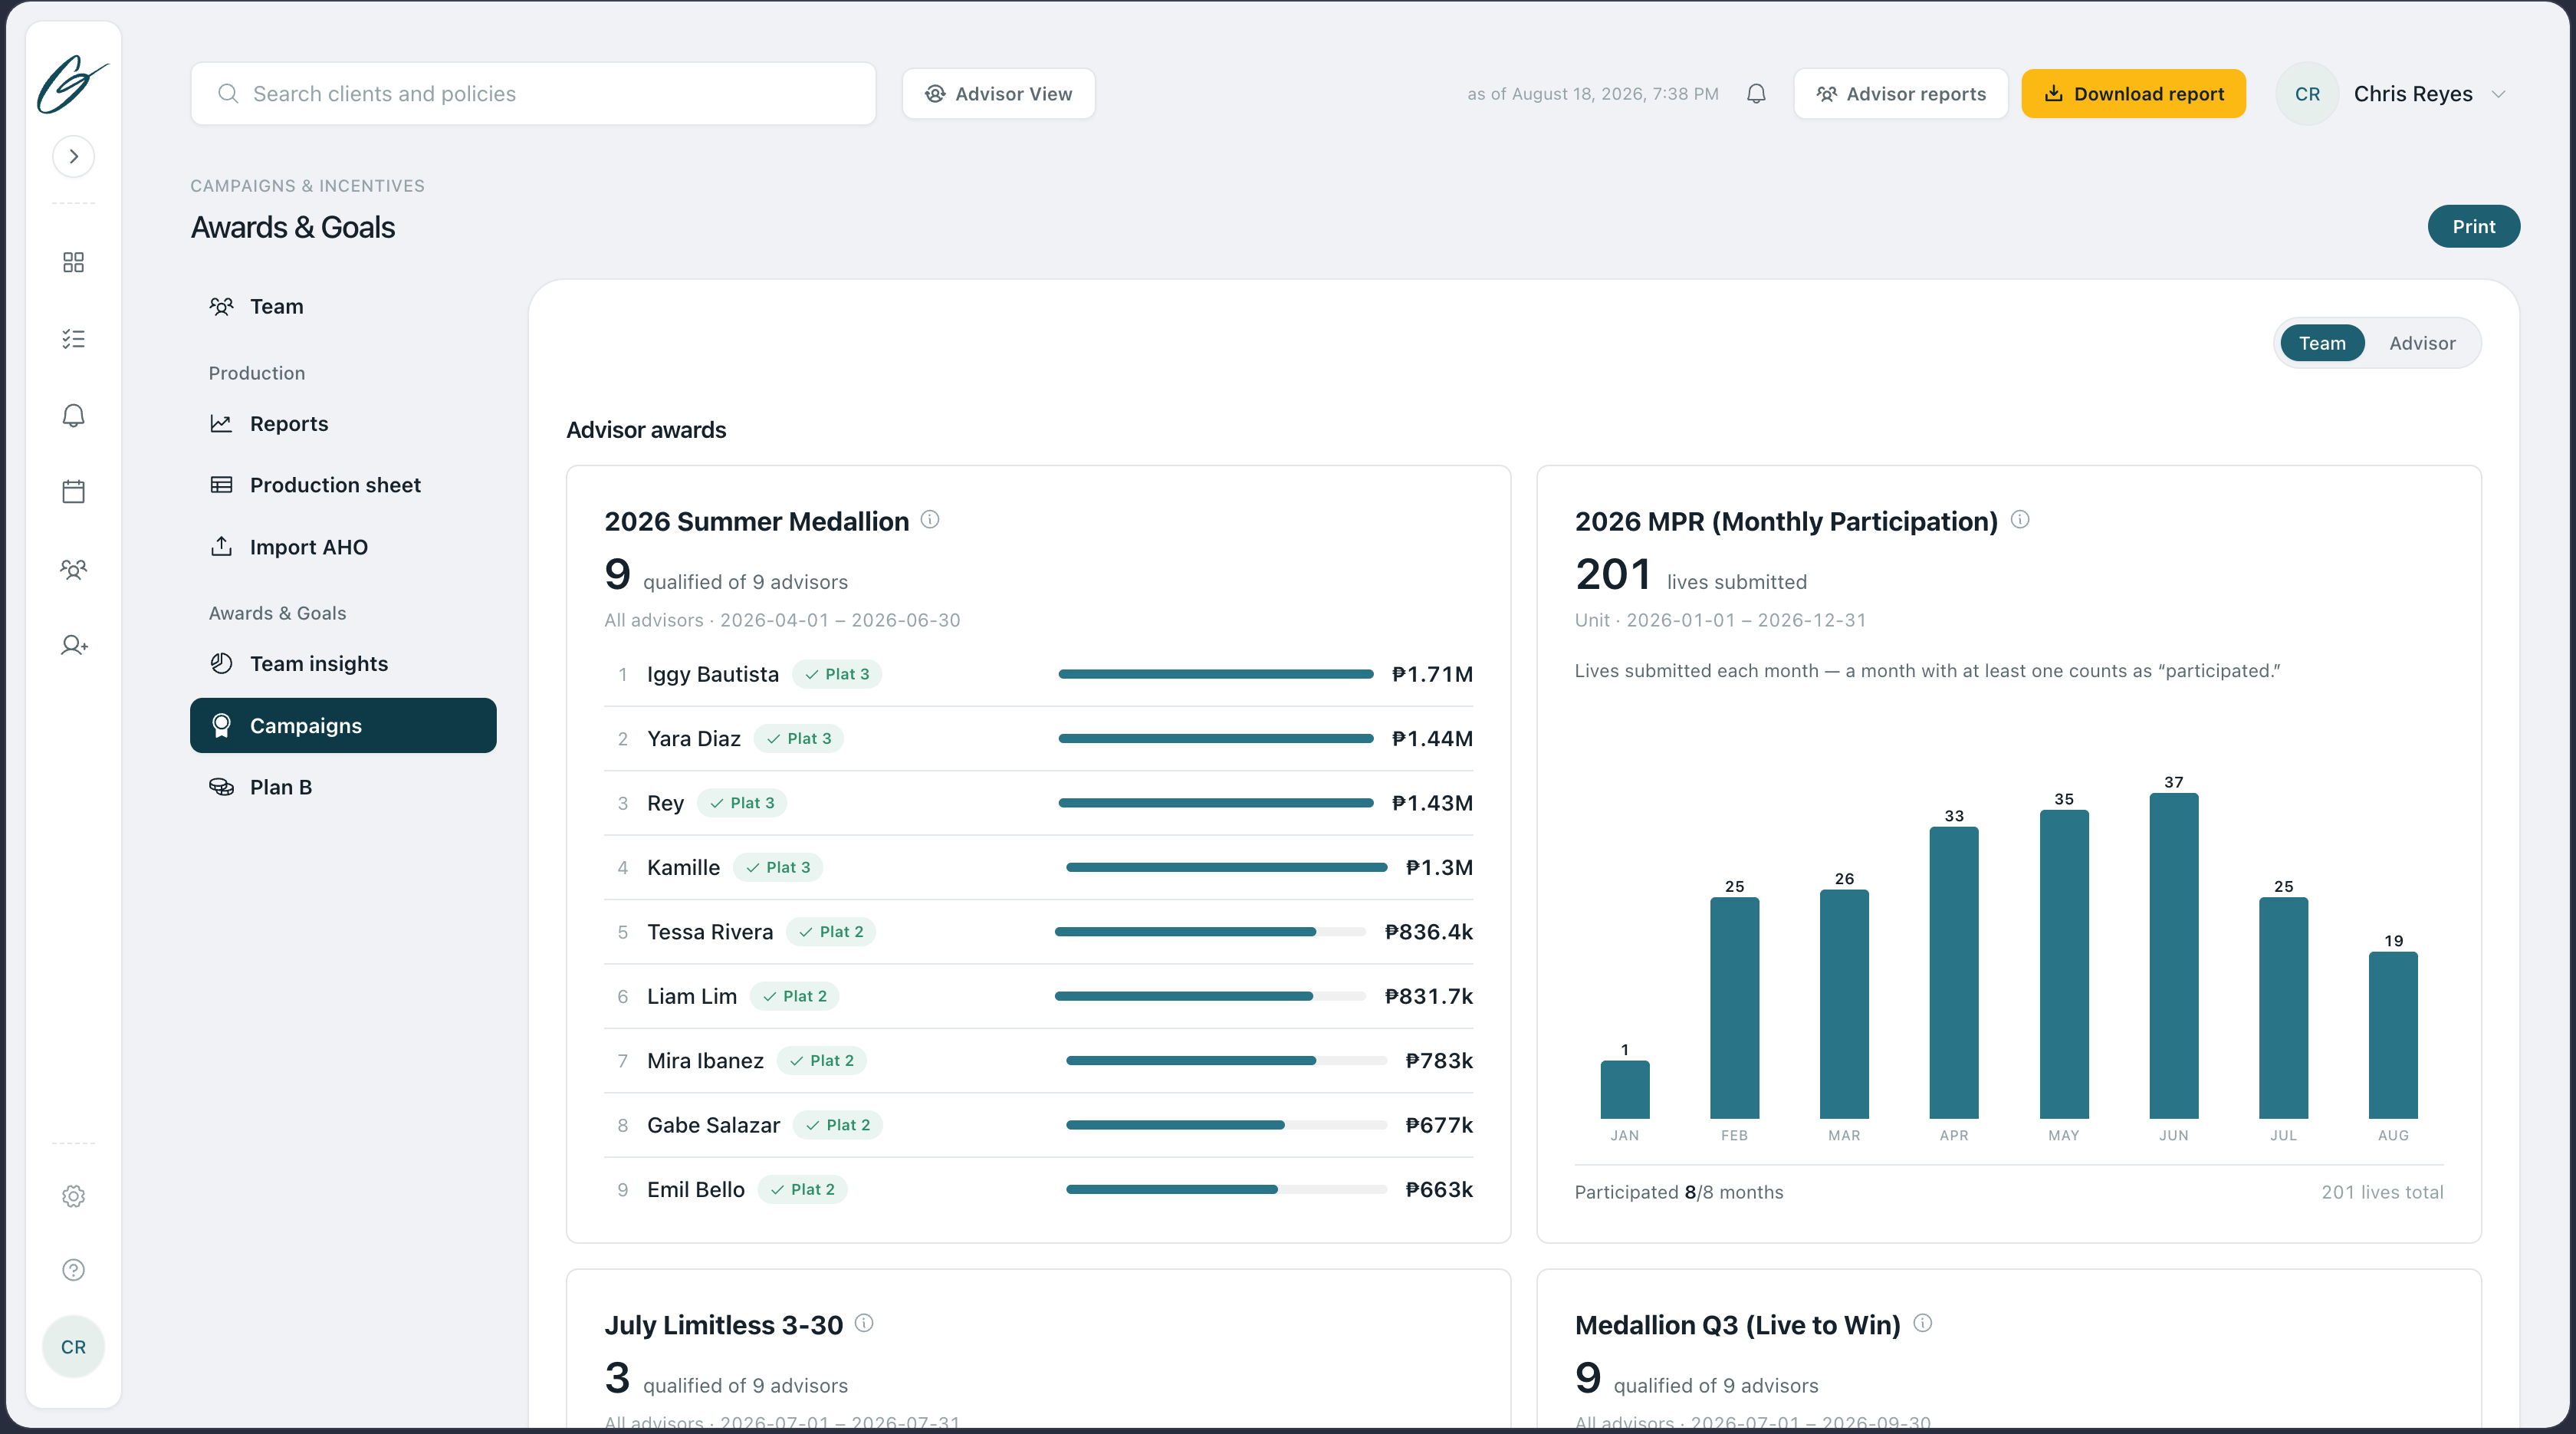Viewport: 2576px width, 1434px height.
Task: Click the Gabe Salazar advisor name
Action: point(713,1125)
